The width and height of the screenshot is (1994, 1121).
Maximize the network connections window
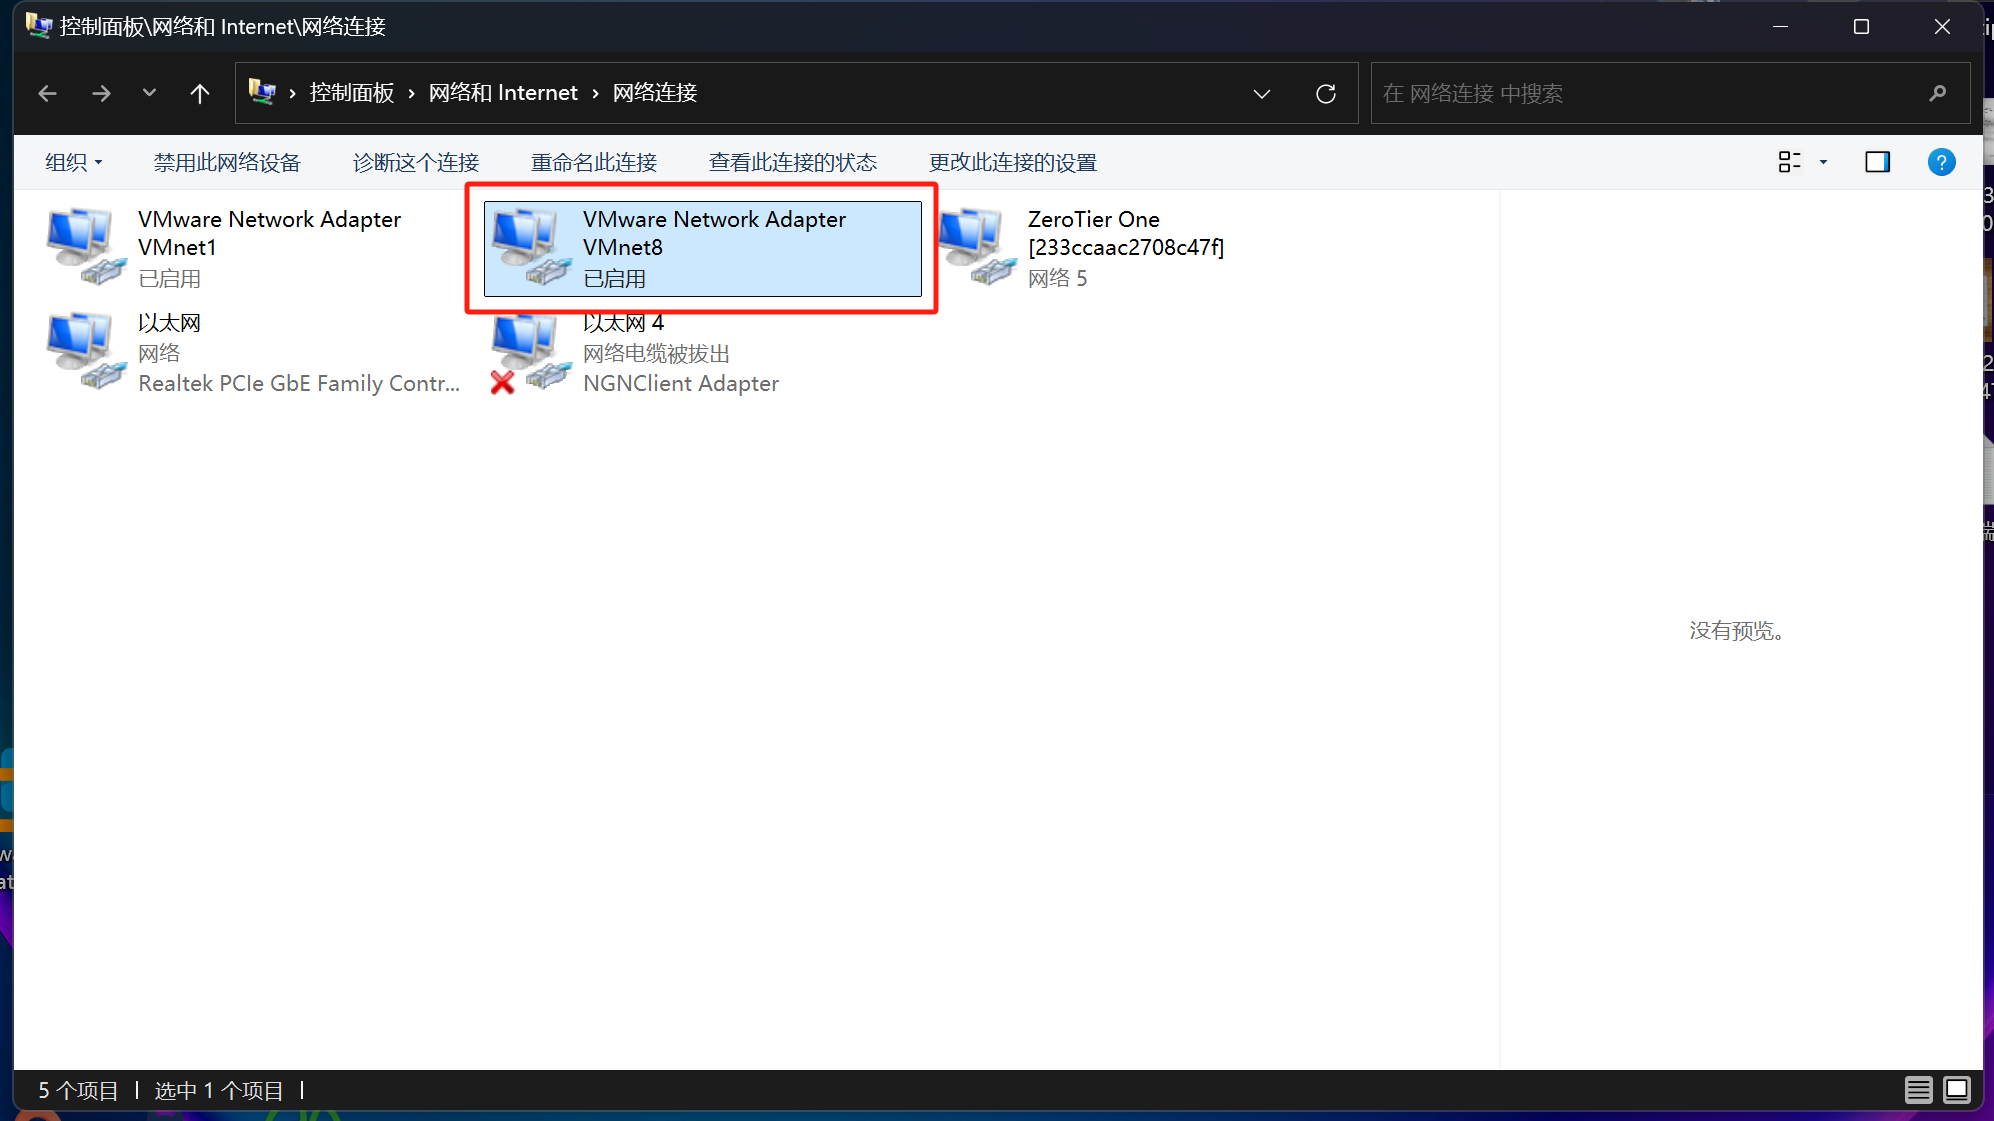(x=1861, y=26)
